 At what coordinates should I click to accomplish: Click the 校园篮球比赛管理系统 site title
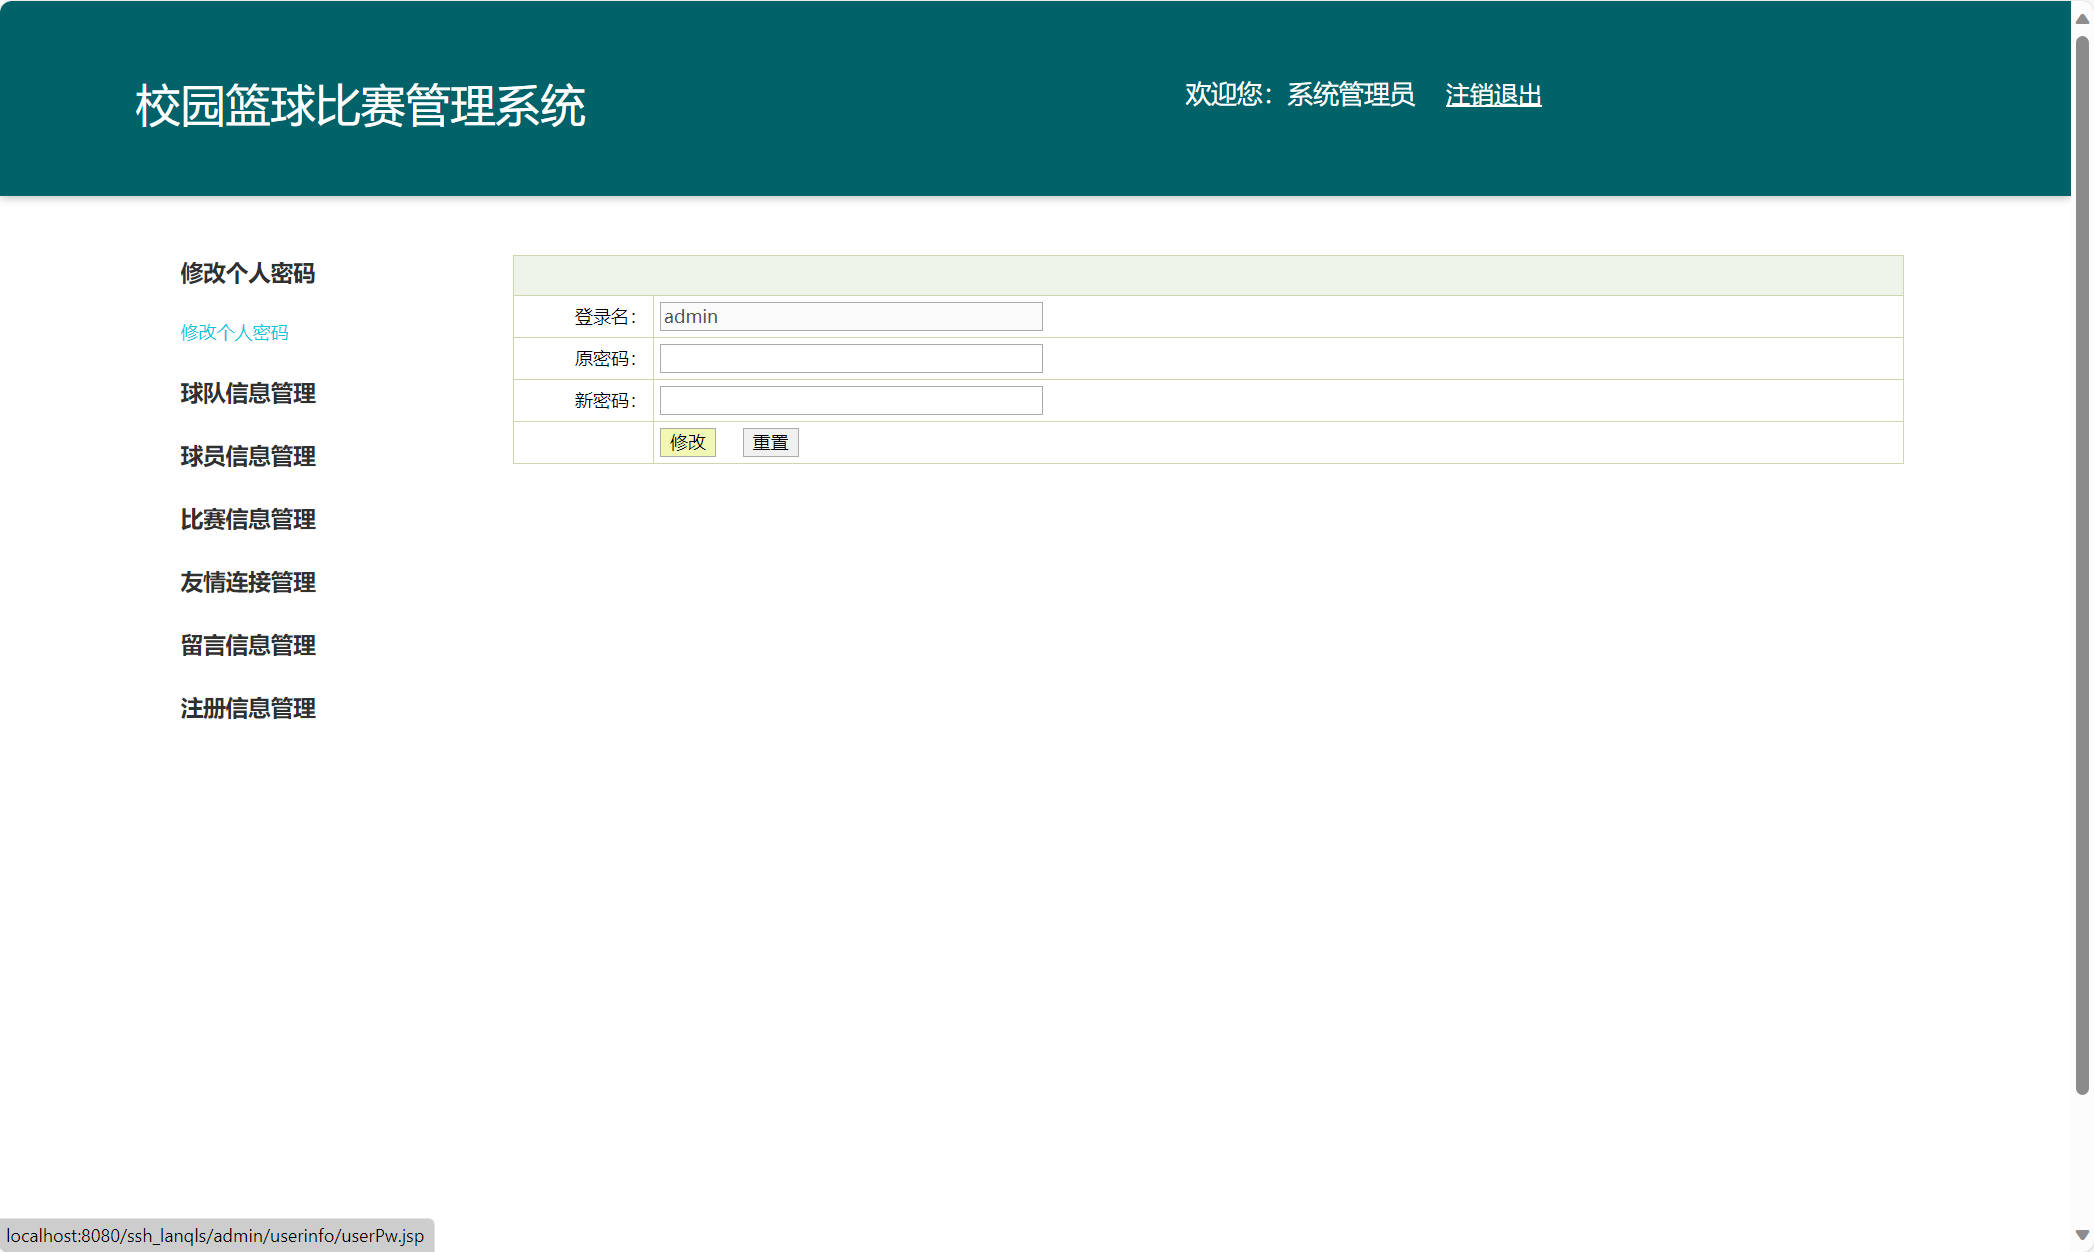[360, 101]
